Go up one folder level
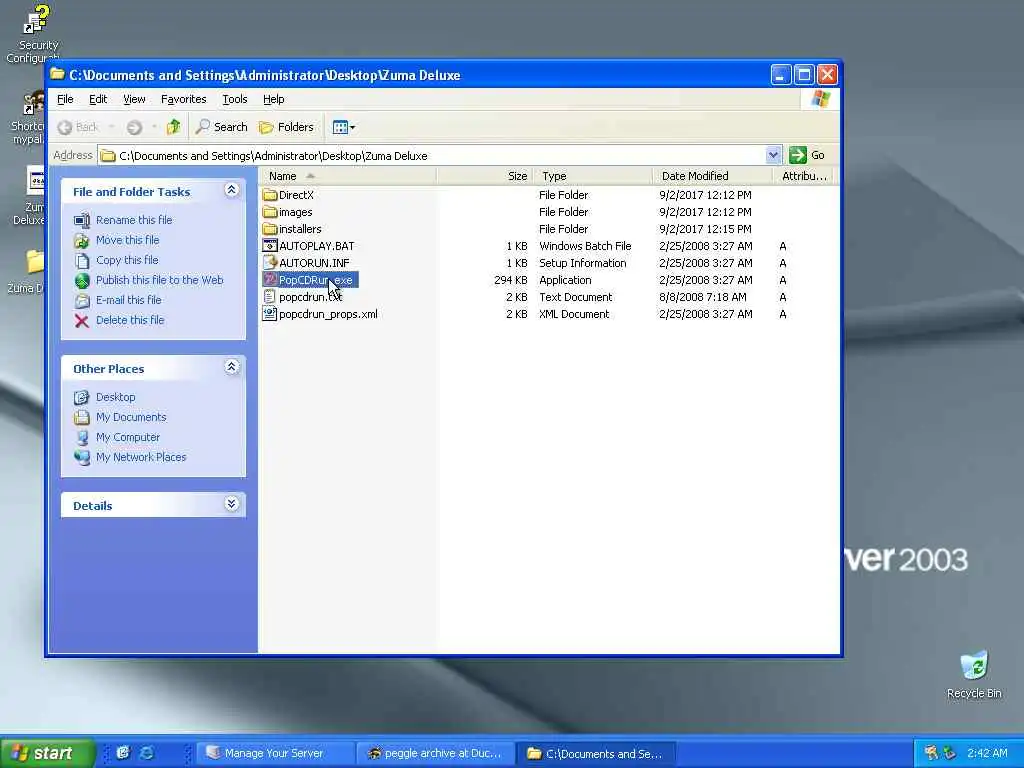This screenshot has width=1024, height=768. pyautogui.click(x=173, y=127)
